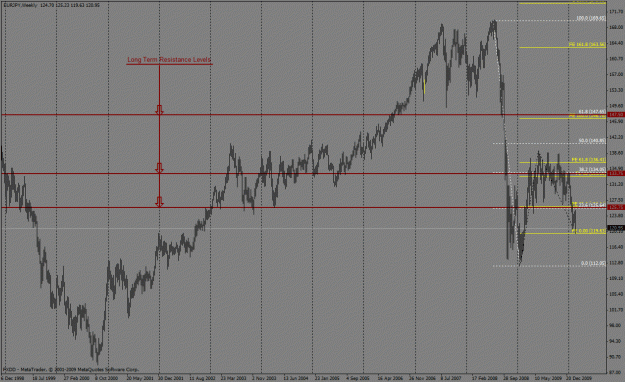Click the '10 May 2009' date on the time axis
The height and width of the screenshot is (382, 625).
point(547,378)
